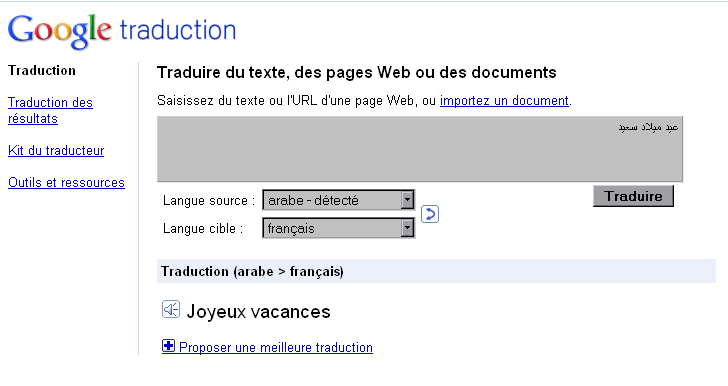The image size is (728, 386).
Task: Swap source and target languages icon
Action: pyautogui.click(x=430, y=214)
